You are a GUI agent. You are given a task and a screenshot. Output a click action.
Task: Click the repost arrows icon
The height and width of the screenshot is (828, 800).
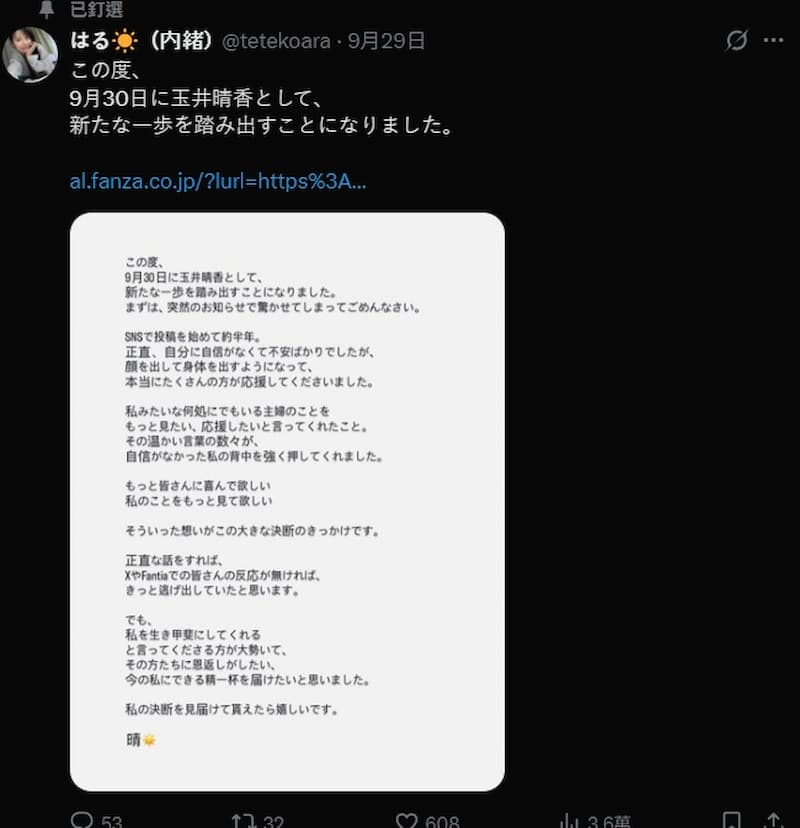click(x=243, y=821)
